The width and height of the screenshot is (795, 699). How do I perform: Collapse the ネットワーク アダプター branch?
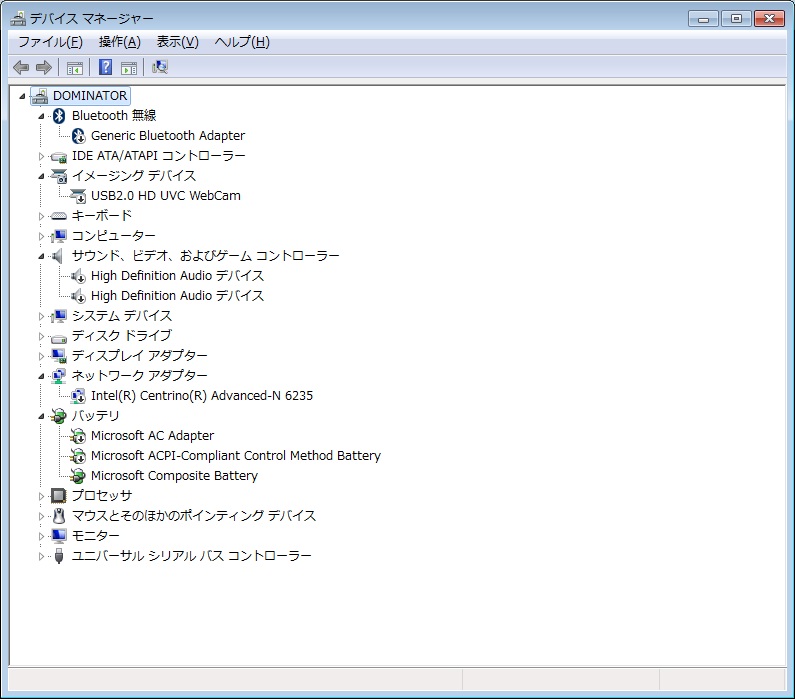(41, 376)
